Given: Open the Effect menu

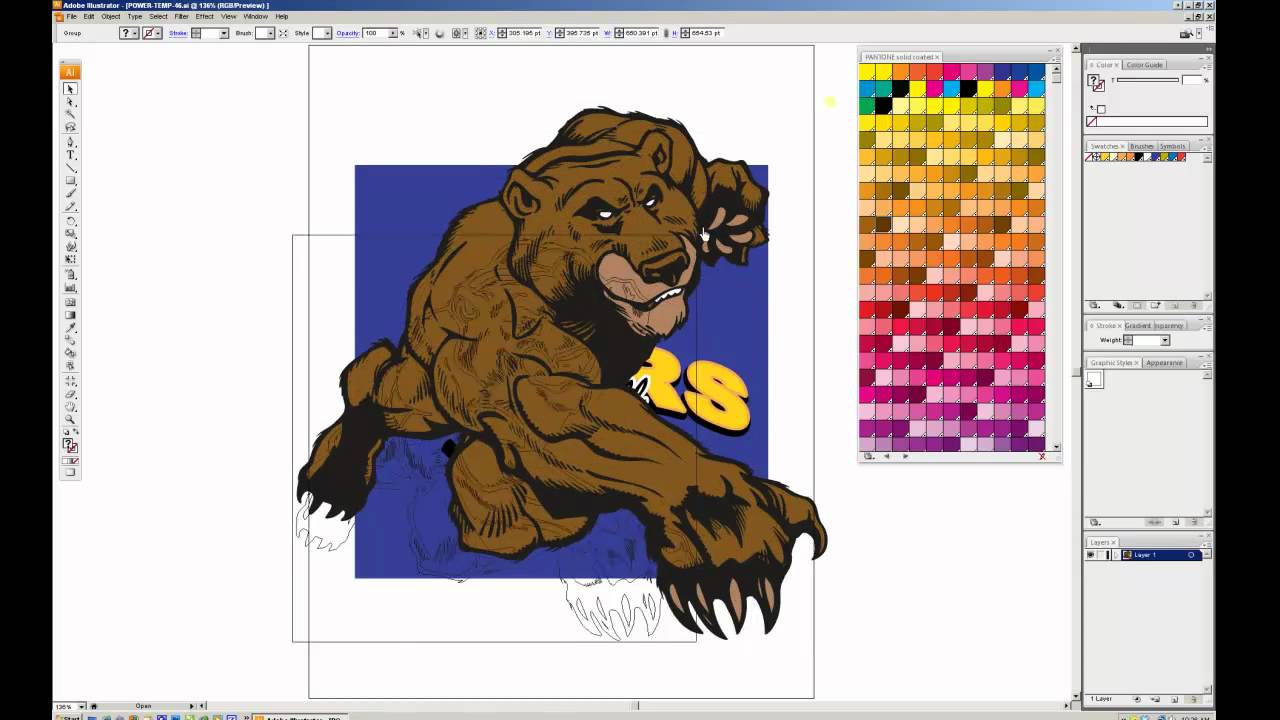Looking at the screenshot, I should [x=205, y=16].
